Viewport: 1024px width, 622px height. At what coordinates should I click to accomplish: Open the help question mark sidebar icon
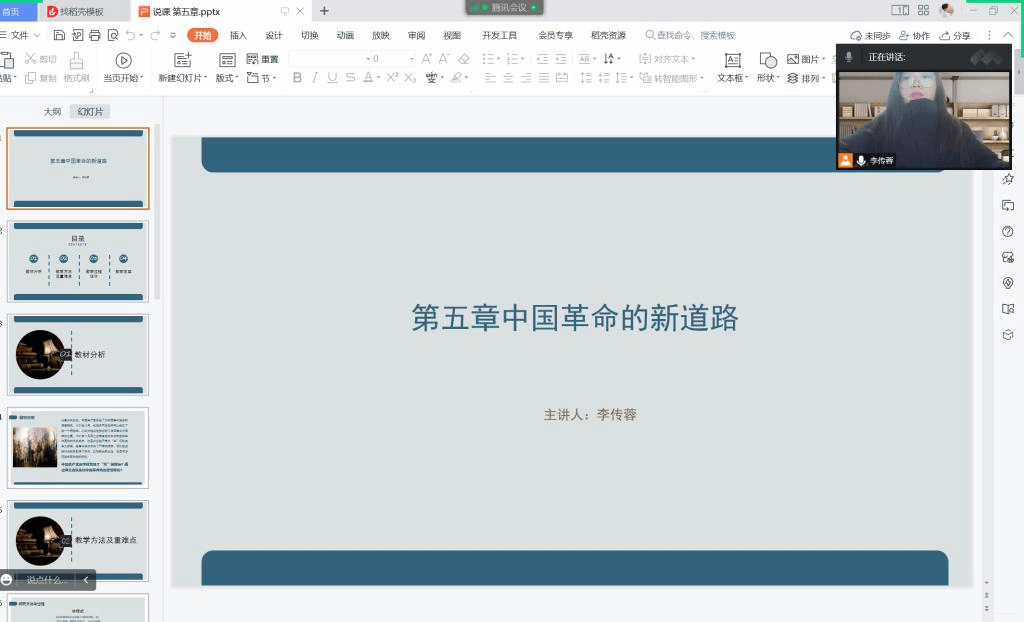tap(1008, 231)
